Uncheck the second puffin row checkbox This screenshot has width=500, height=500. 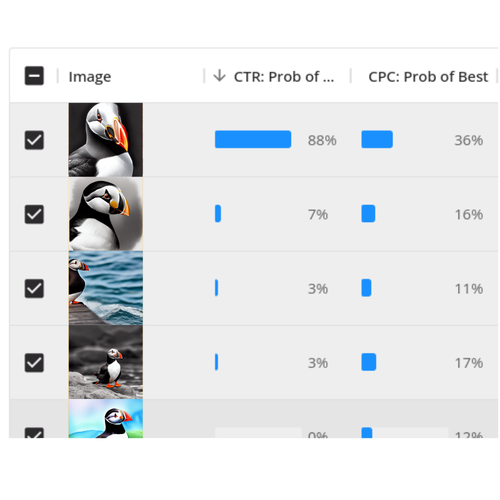pyautogui.click(x=34, y=214)
